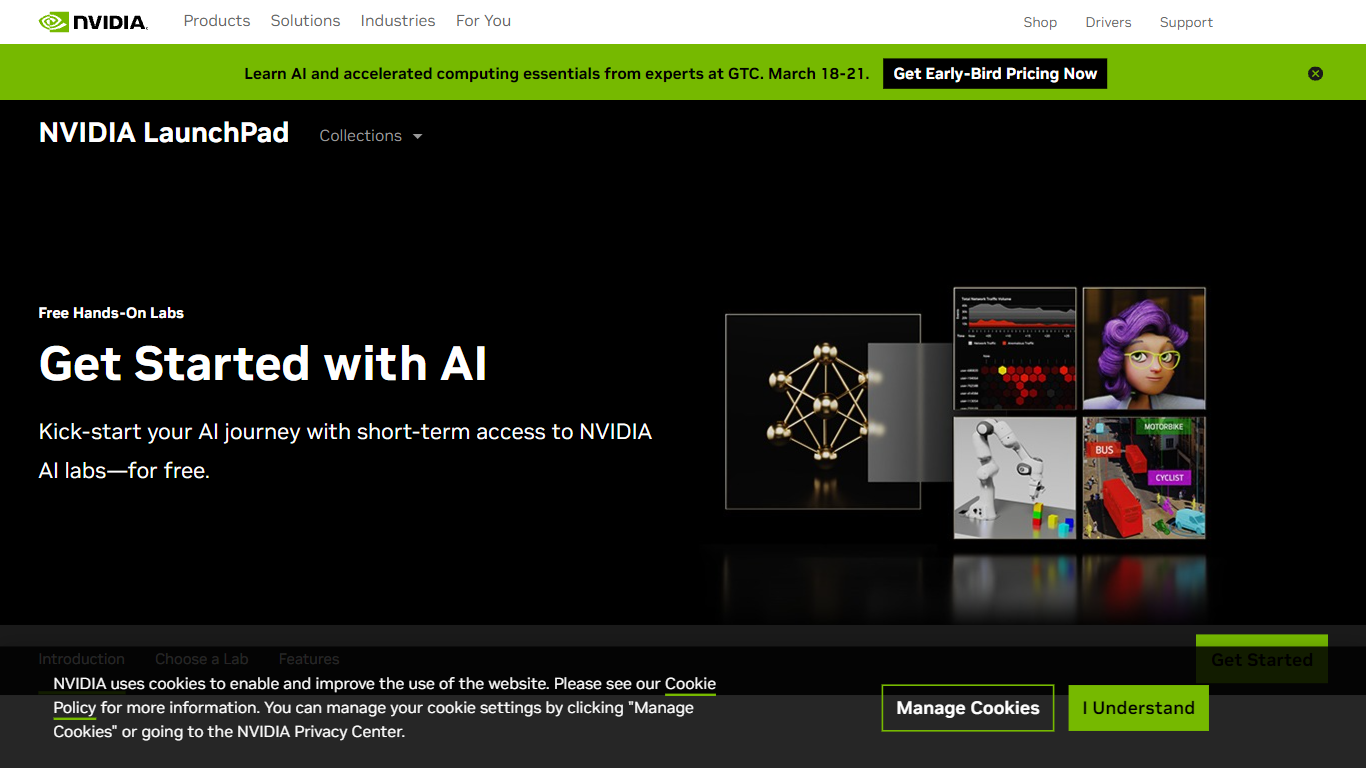This screenshot has height=768, width=1366.
Task: Click Get Early-Bird Pricing Now button
Action: (x=995, y=74)
